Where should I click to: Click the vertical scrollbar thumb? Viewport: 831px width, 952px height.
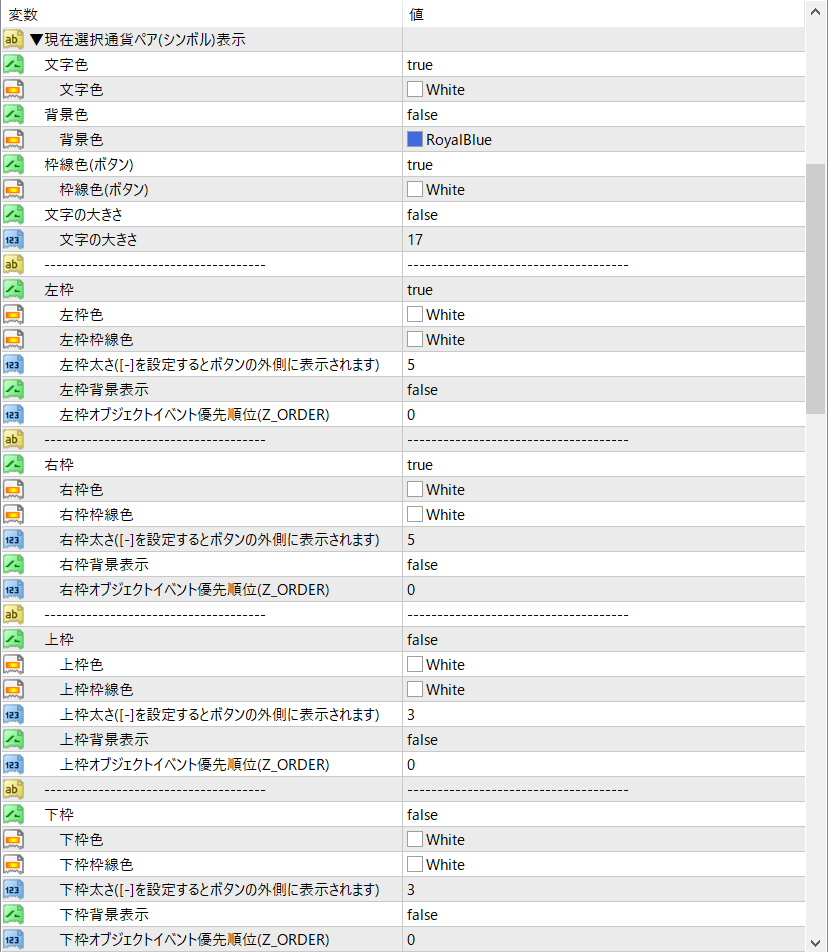tap(815, 288)
